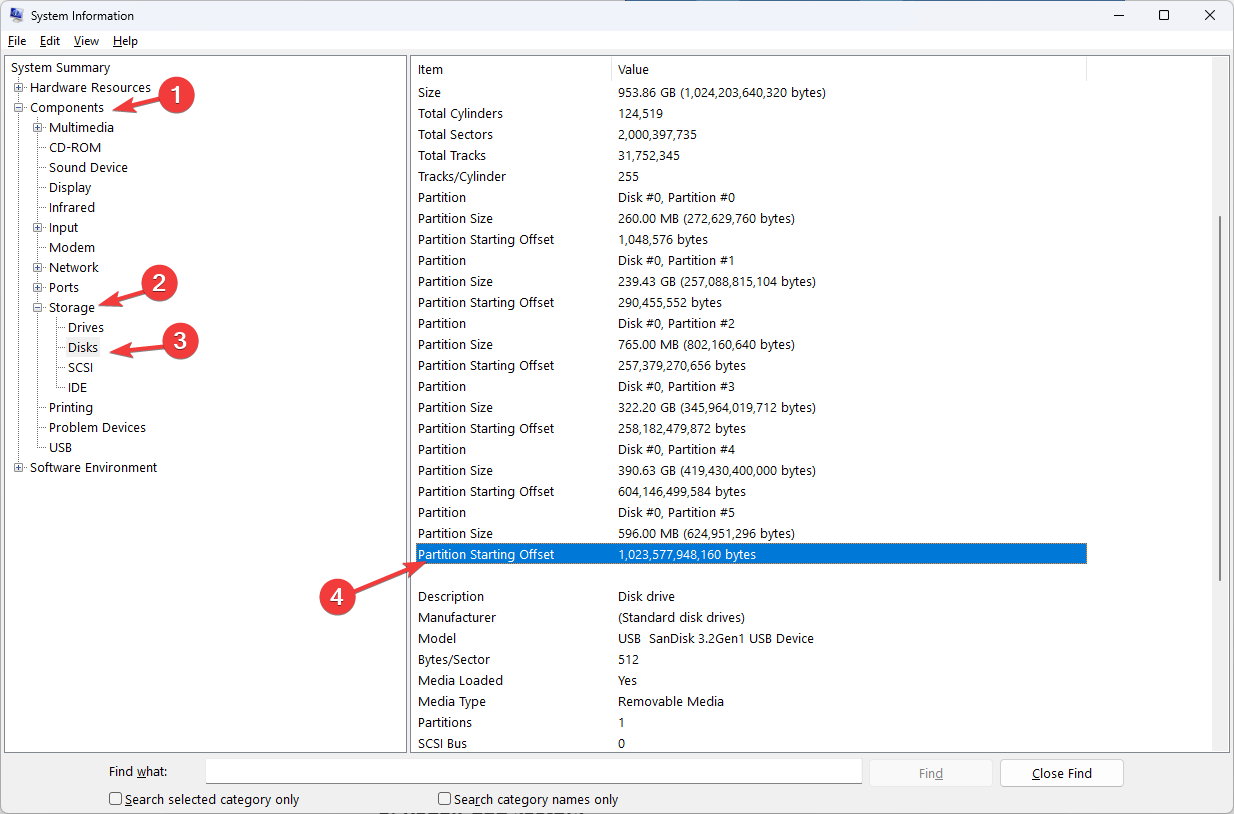Open the System Information app menu icon
Viewport: 1234px width, 814px height.
[x=14, y=15]
